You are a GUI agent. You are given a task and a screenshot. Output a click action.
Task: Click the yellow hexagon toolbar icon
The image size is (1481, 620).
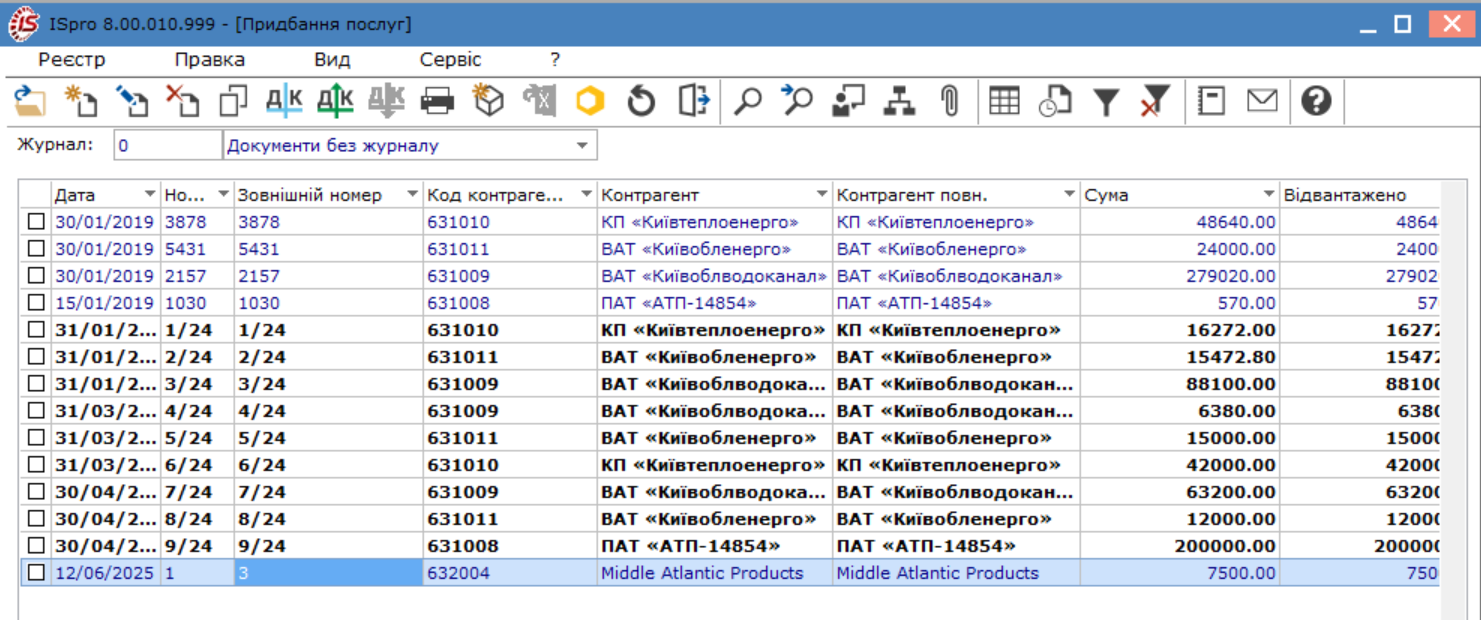coord(590,101)
